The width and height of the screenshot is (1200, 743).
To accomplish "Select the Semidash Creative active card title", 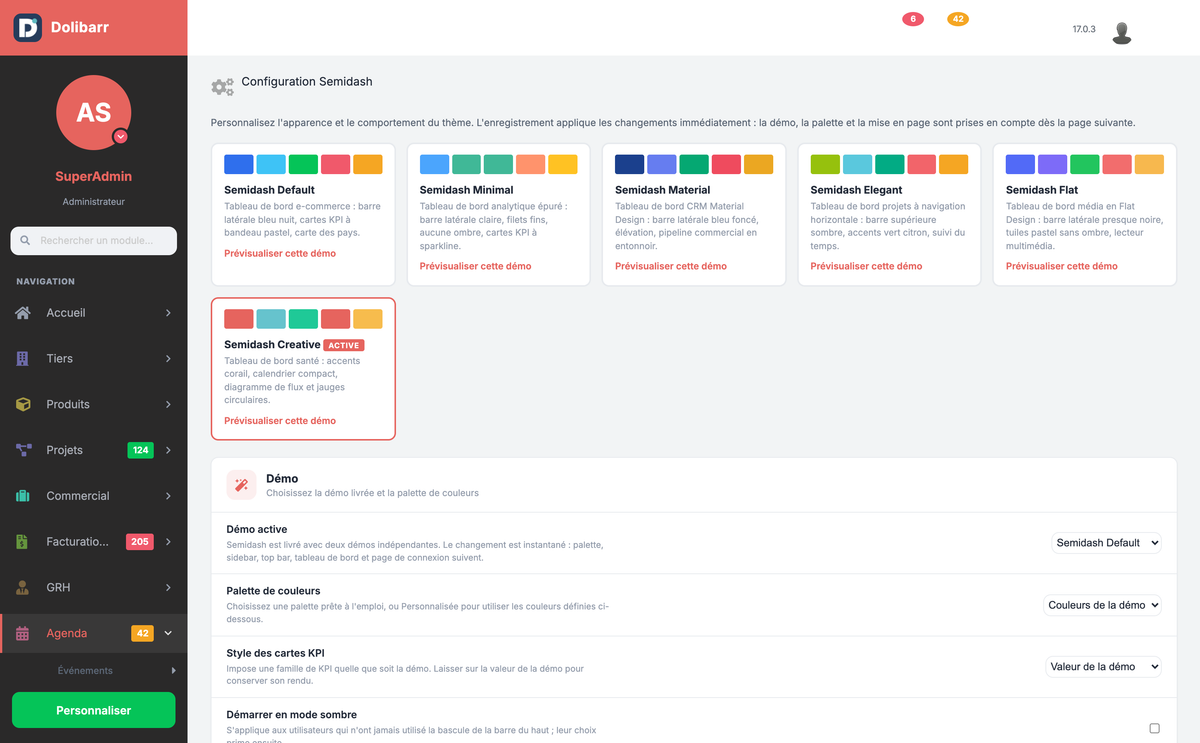I will click(x=272, y=345).
